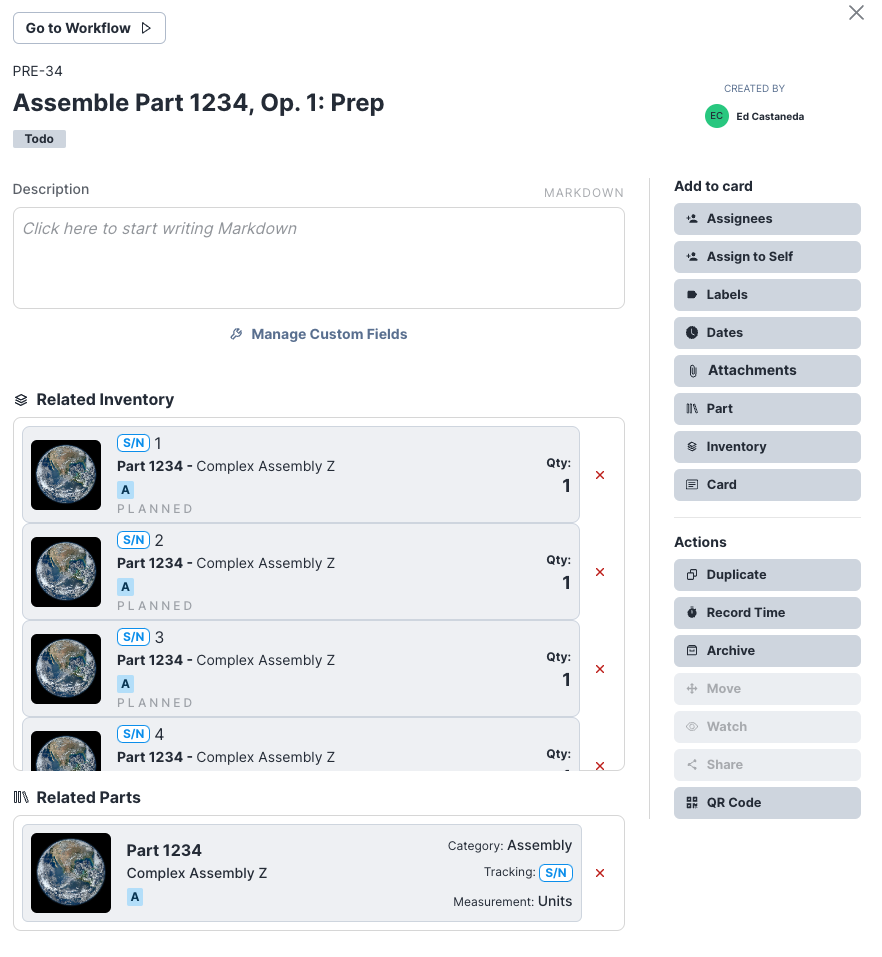Click the Duplicate action icon

click(x=690, y=574)
